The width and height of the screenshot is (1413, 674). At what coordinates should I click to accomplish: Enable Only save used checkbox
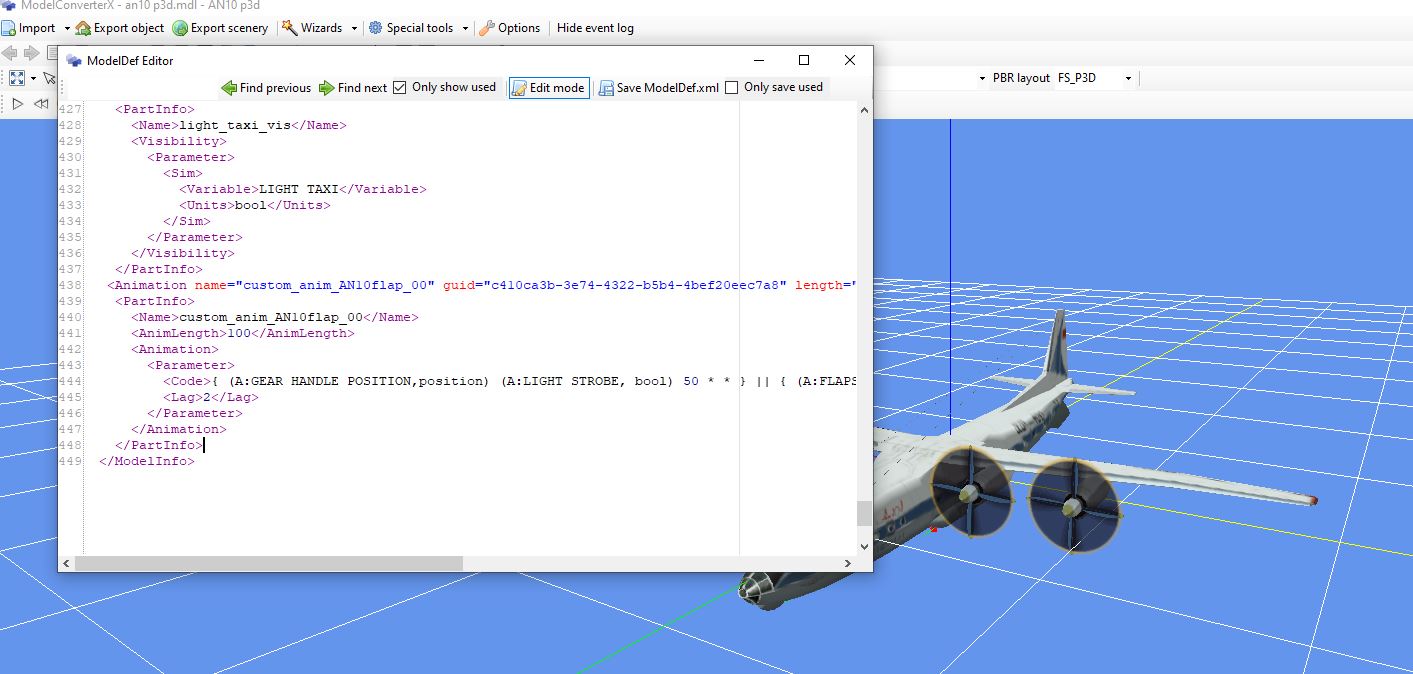tap(731, 87)
